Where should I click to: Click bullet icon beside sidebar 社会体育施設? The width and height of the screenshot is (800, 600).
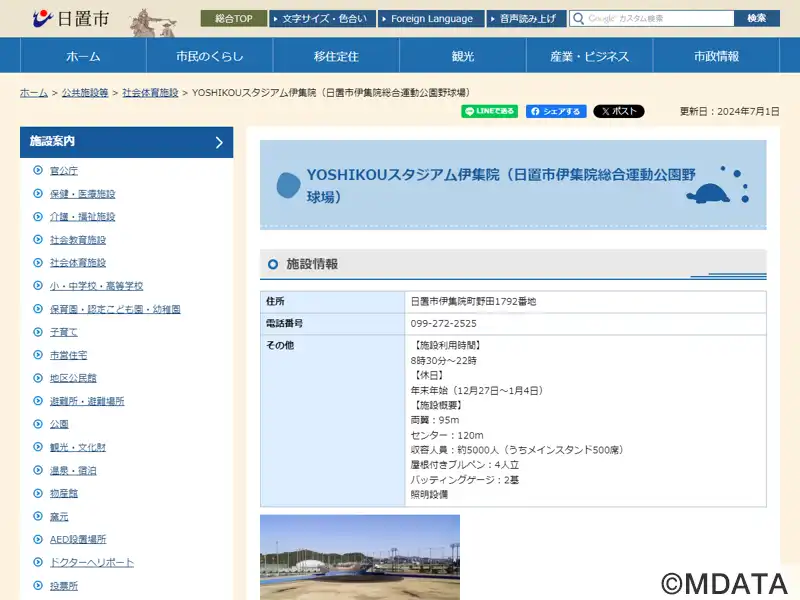click(x=38, y=262)
